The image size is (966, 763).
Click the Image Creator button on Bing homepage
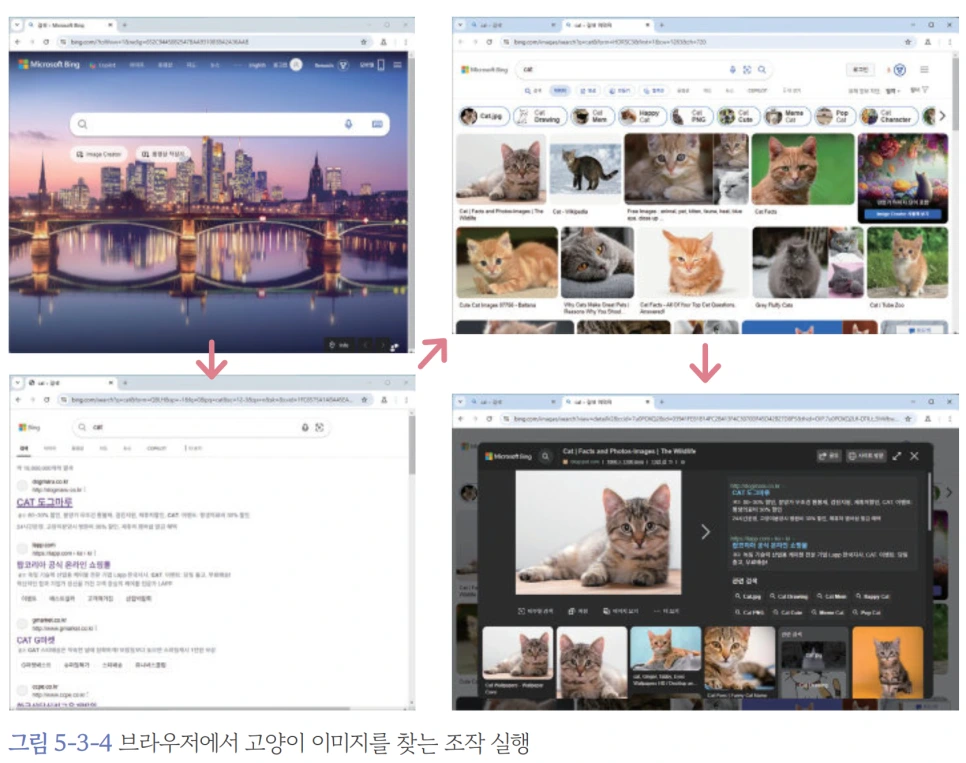[x=99, y=154]
